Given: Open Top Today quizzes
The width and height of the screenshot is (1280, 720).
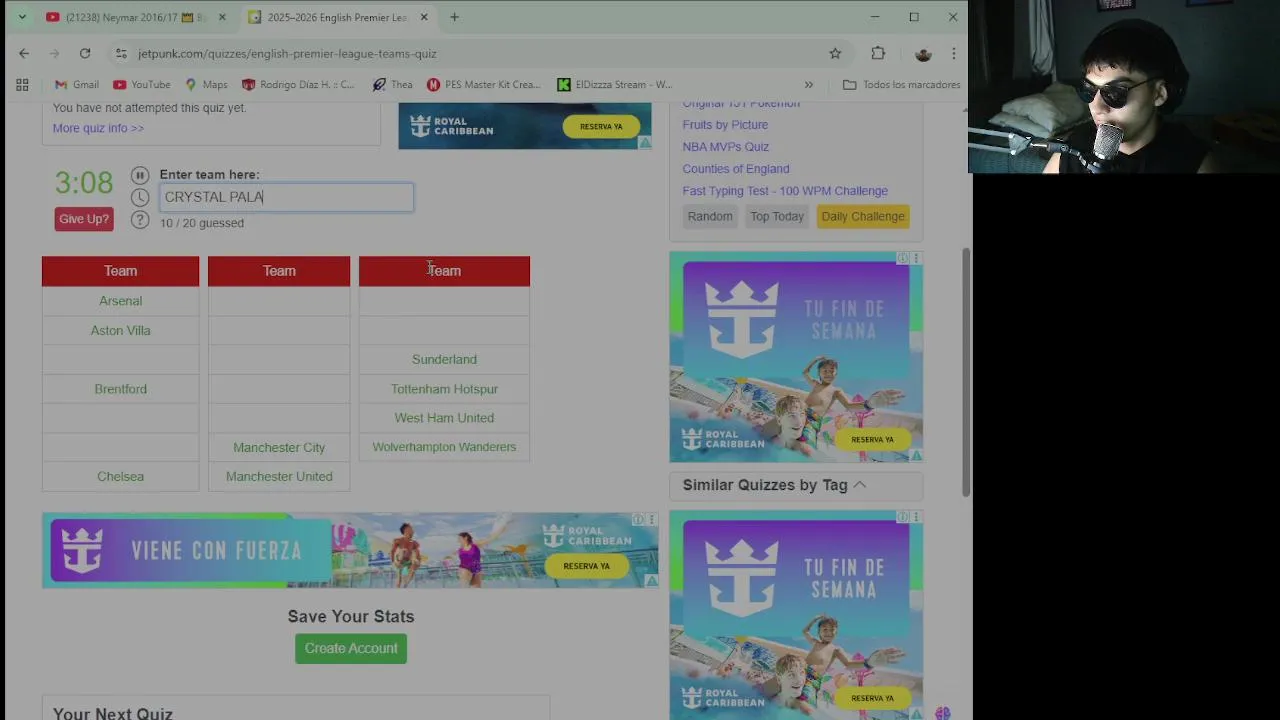Looking at the screenshot, I should [x=777, y=216].
